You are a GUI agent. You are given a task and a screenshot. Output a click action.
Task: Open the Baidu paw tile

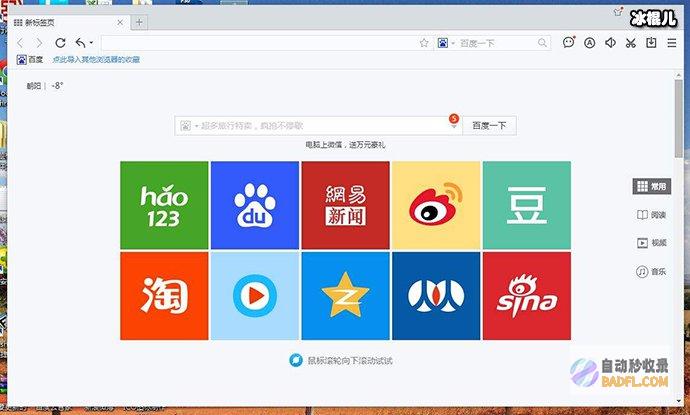(255, 205)
